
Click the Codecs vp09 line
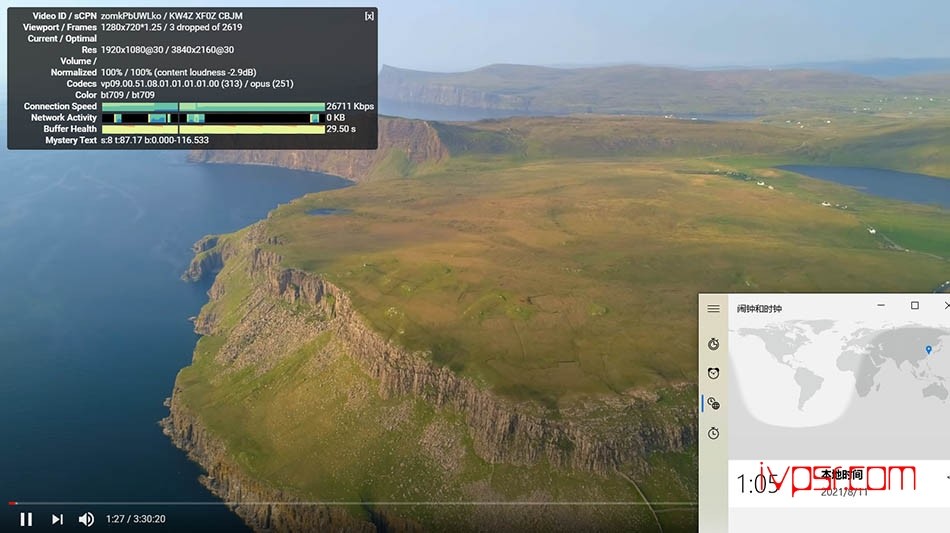click(197, 84)
